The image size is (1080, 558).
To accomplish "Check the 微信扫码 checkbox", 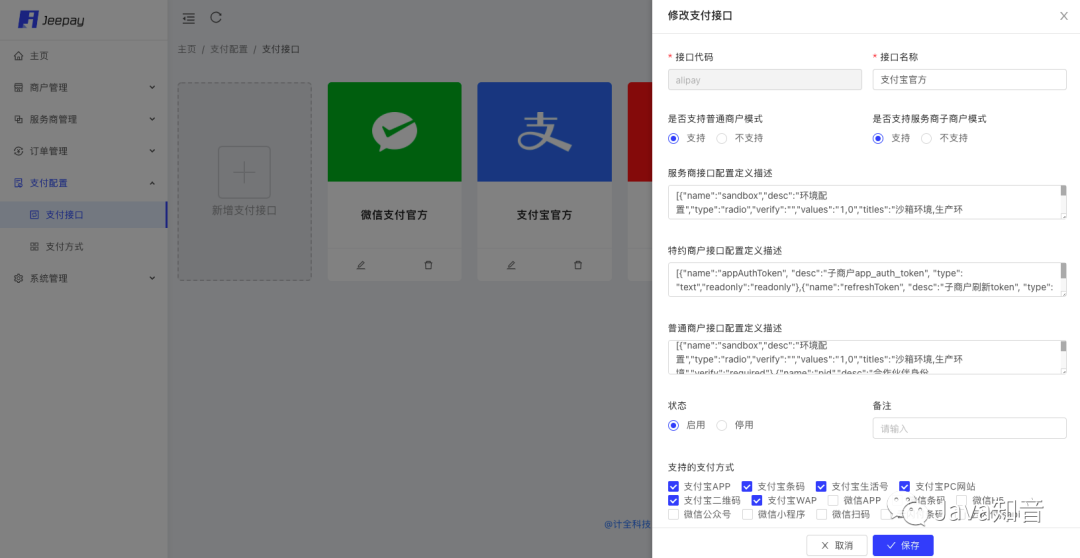I will [821, 514].
